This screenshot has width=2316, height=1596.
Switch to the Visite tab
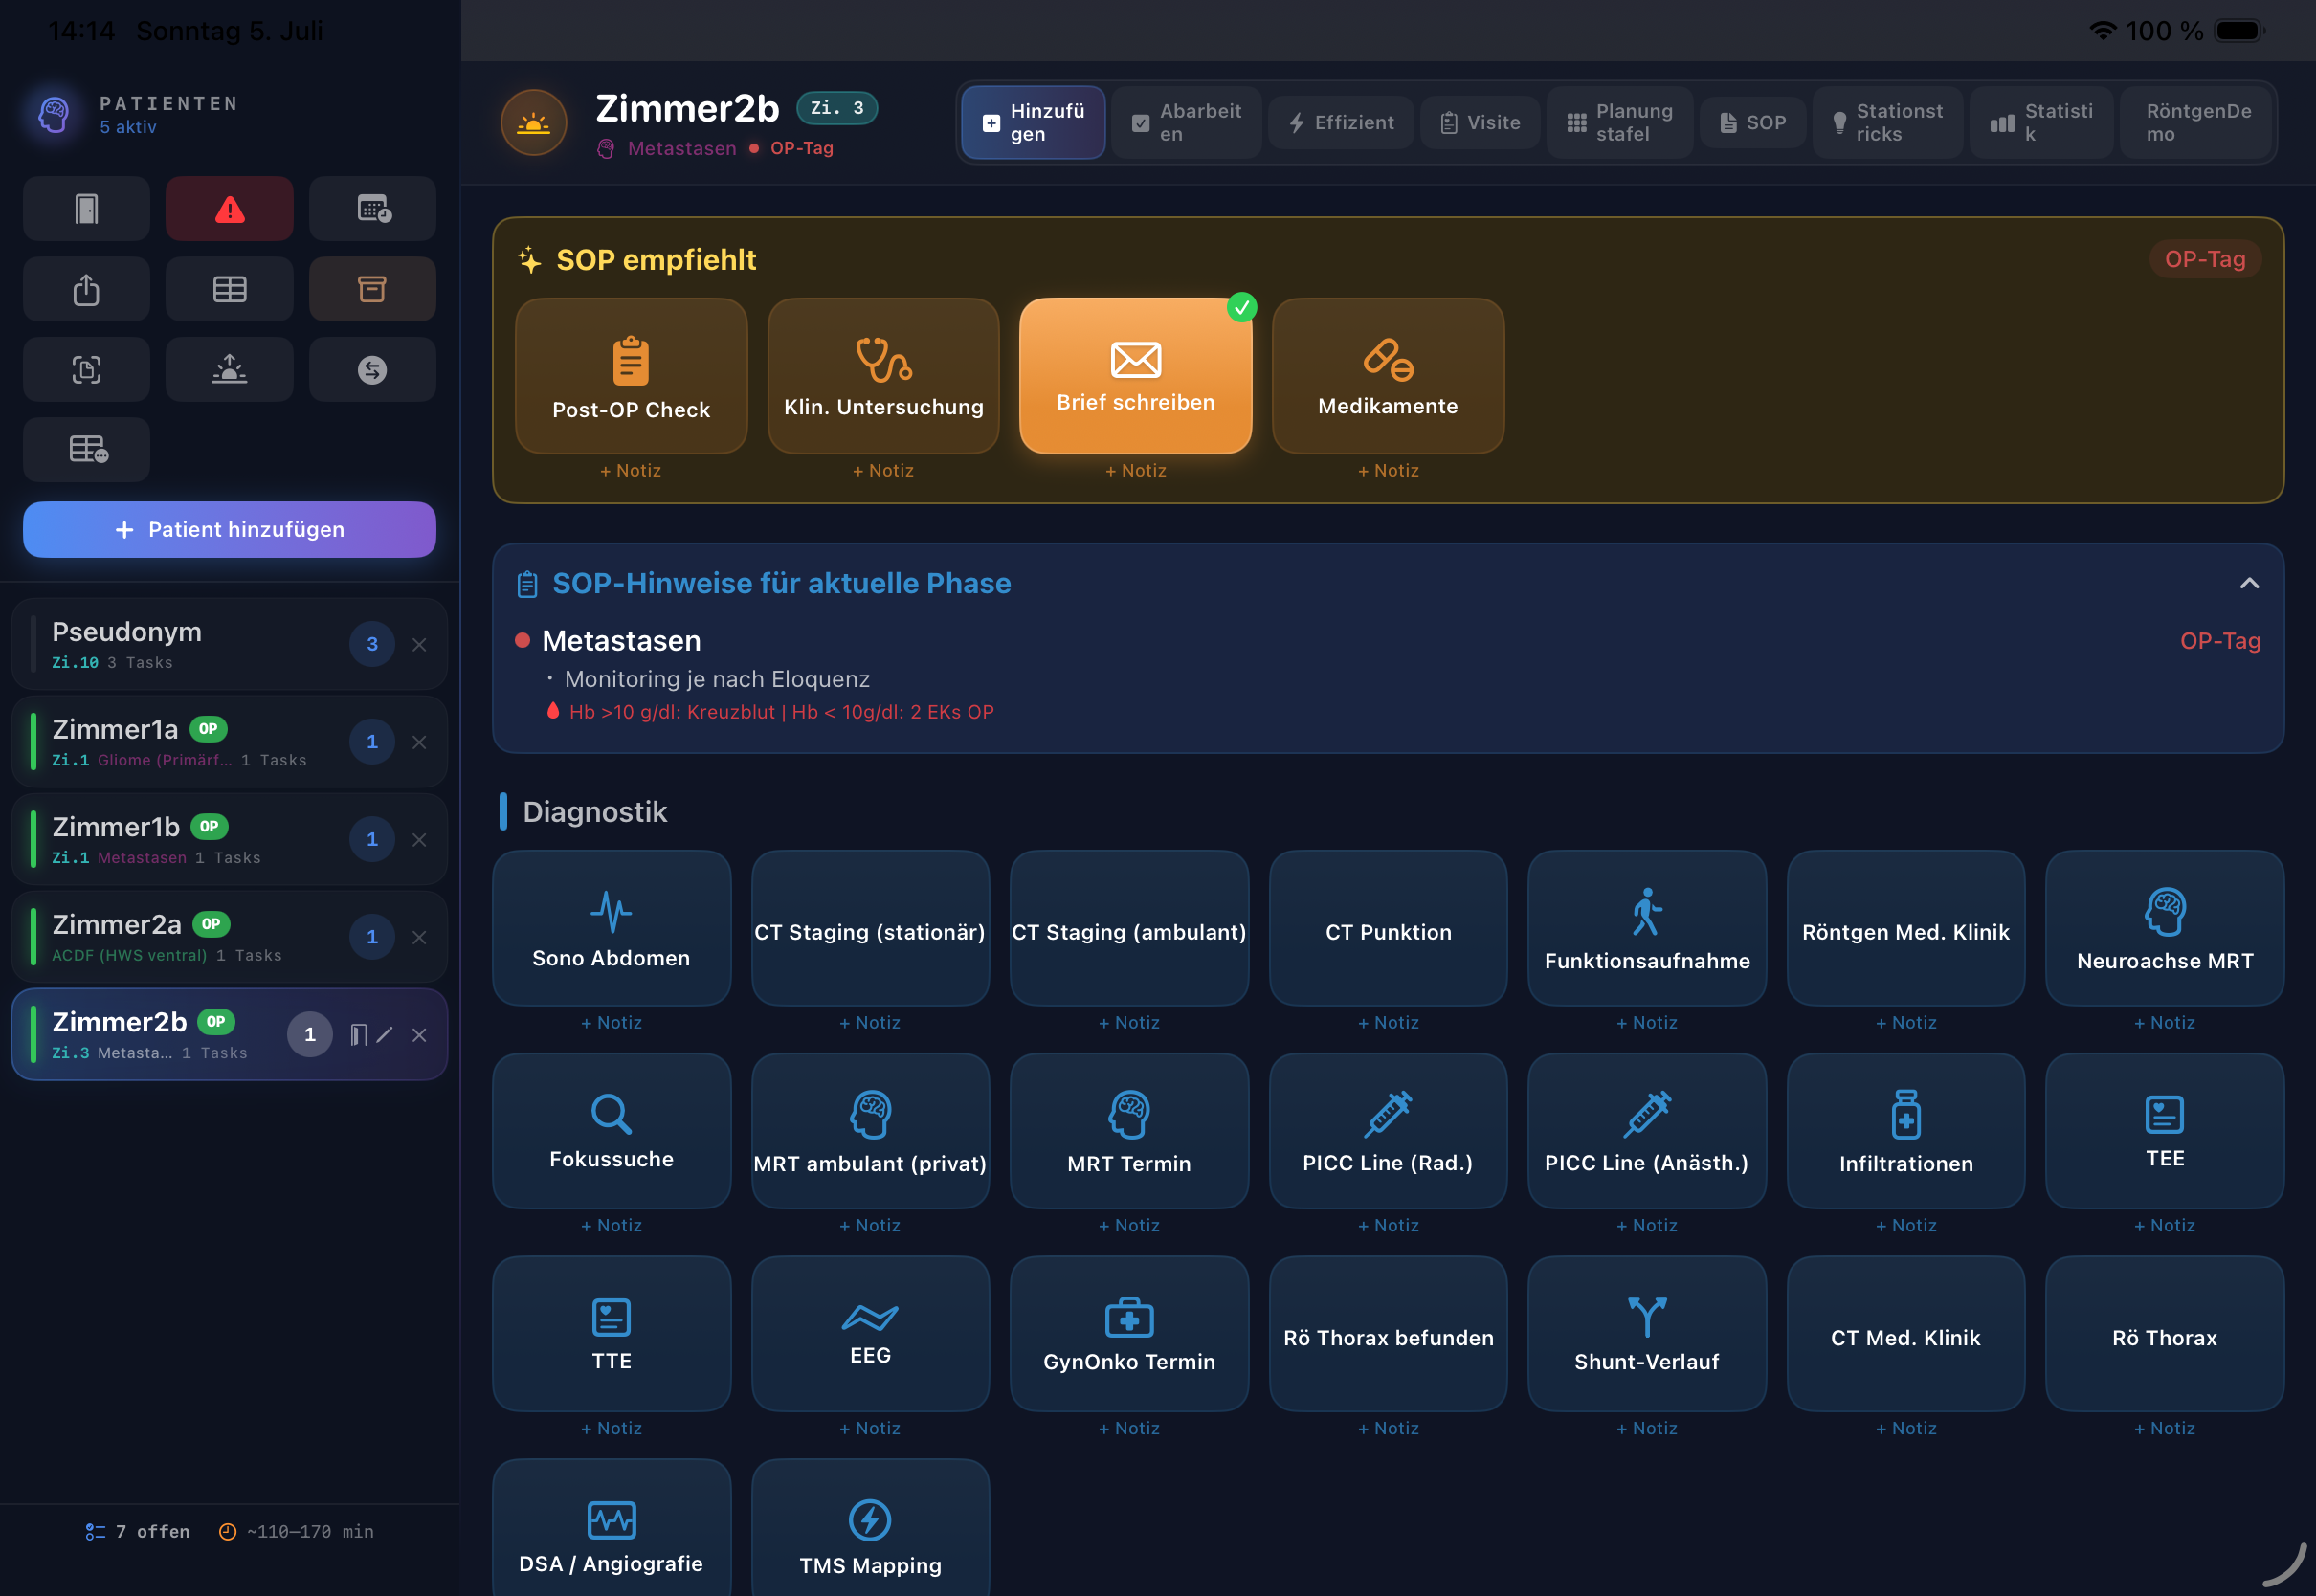(x=1480, y=122)
